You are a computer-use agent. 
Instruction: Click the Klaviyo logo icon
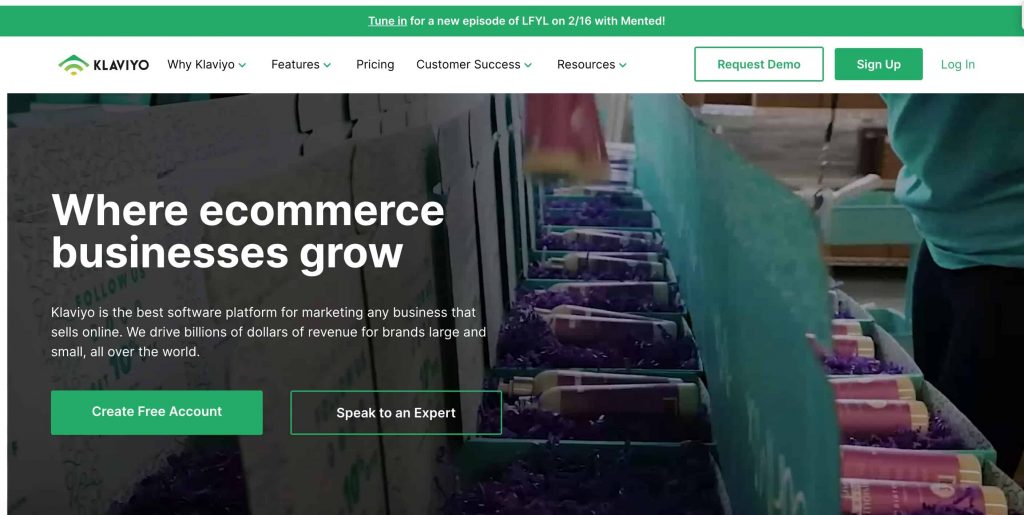[74, 65]
